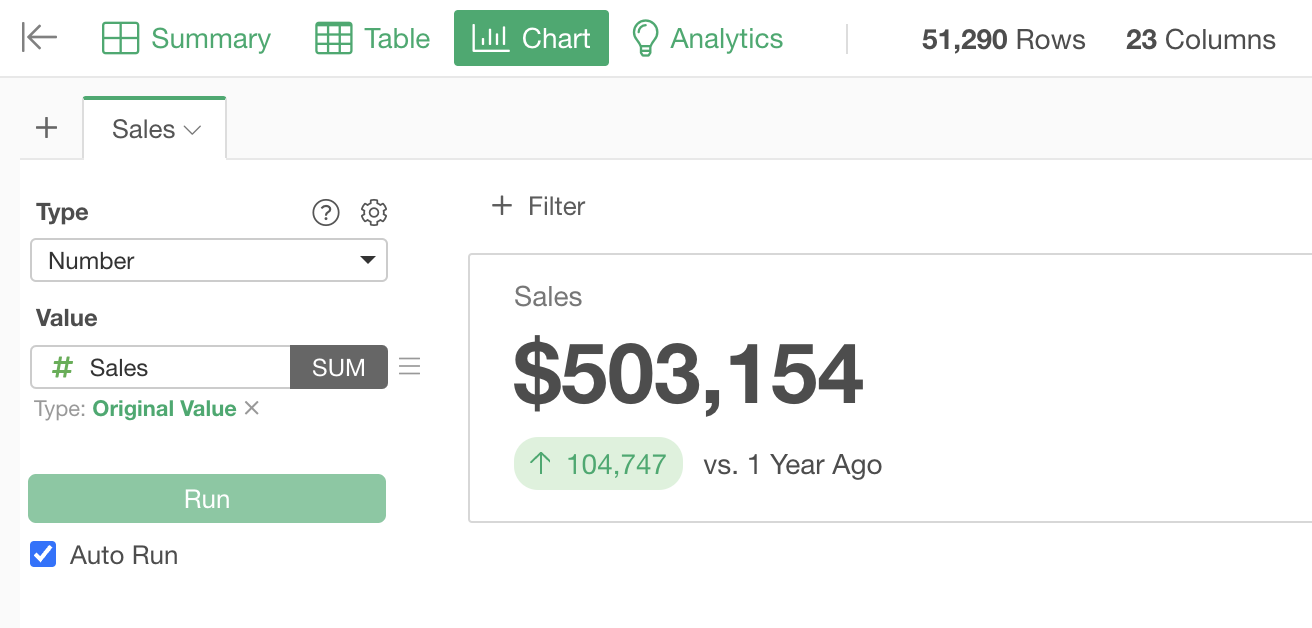The width and height of the screenshot is (1312, 628).
Task: Open chart help question mark icon
Action: [x=326, y=212]
